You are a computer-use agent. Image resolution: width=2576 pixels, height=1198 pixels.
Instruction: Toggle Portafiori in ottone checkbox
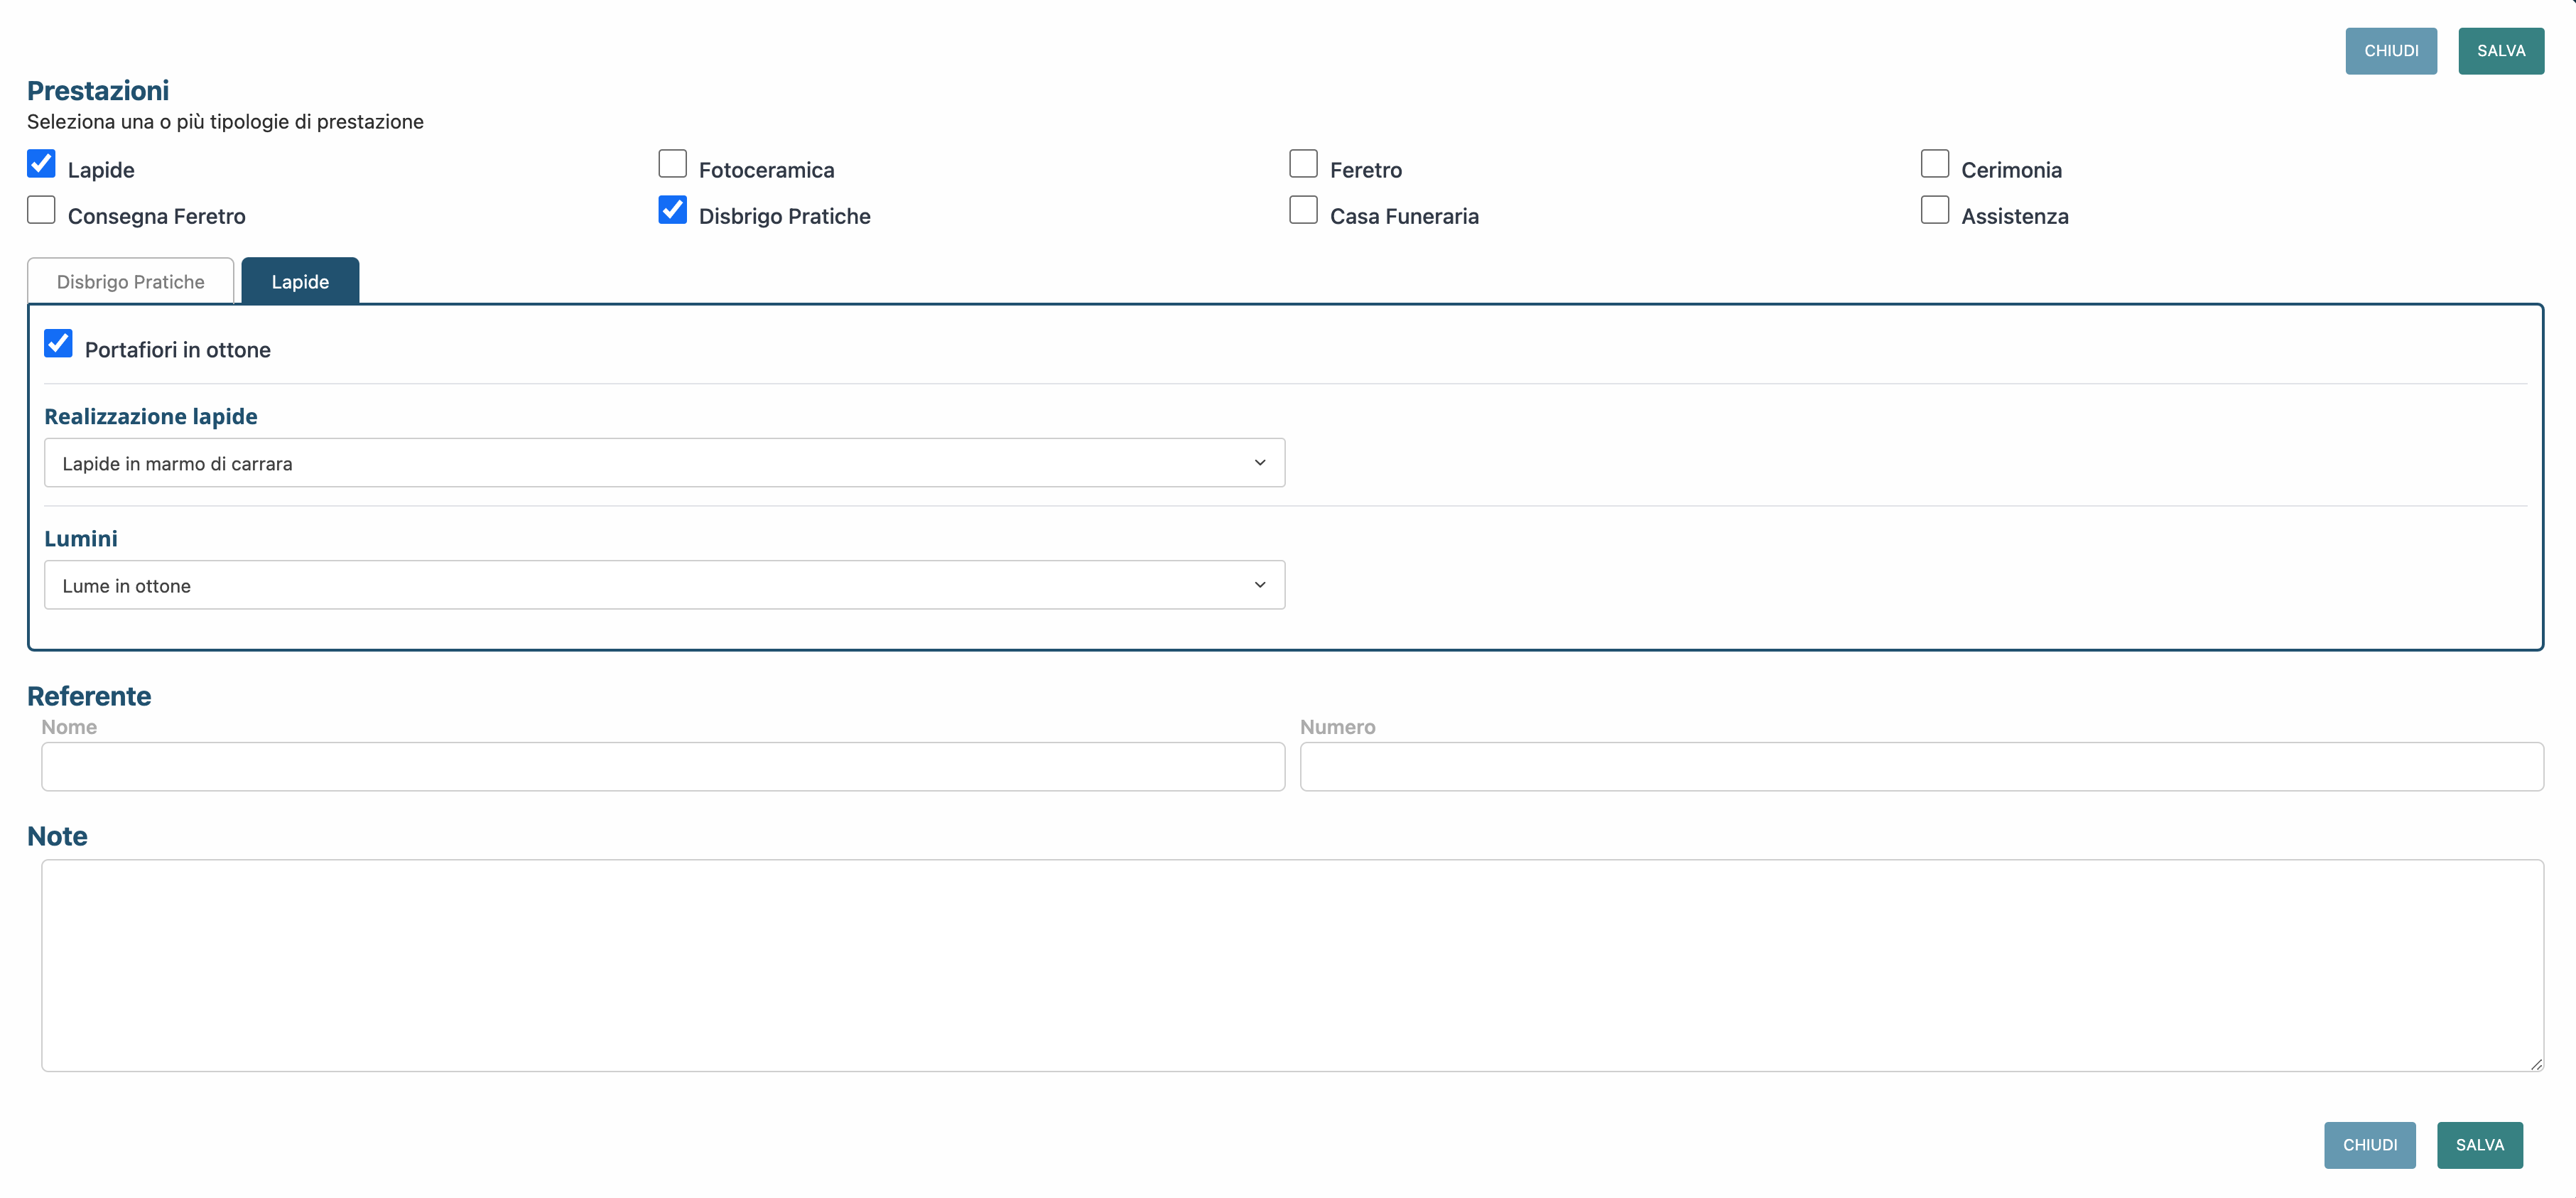point(58,344)
